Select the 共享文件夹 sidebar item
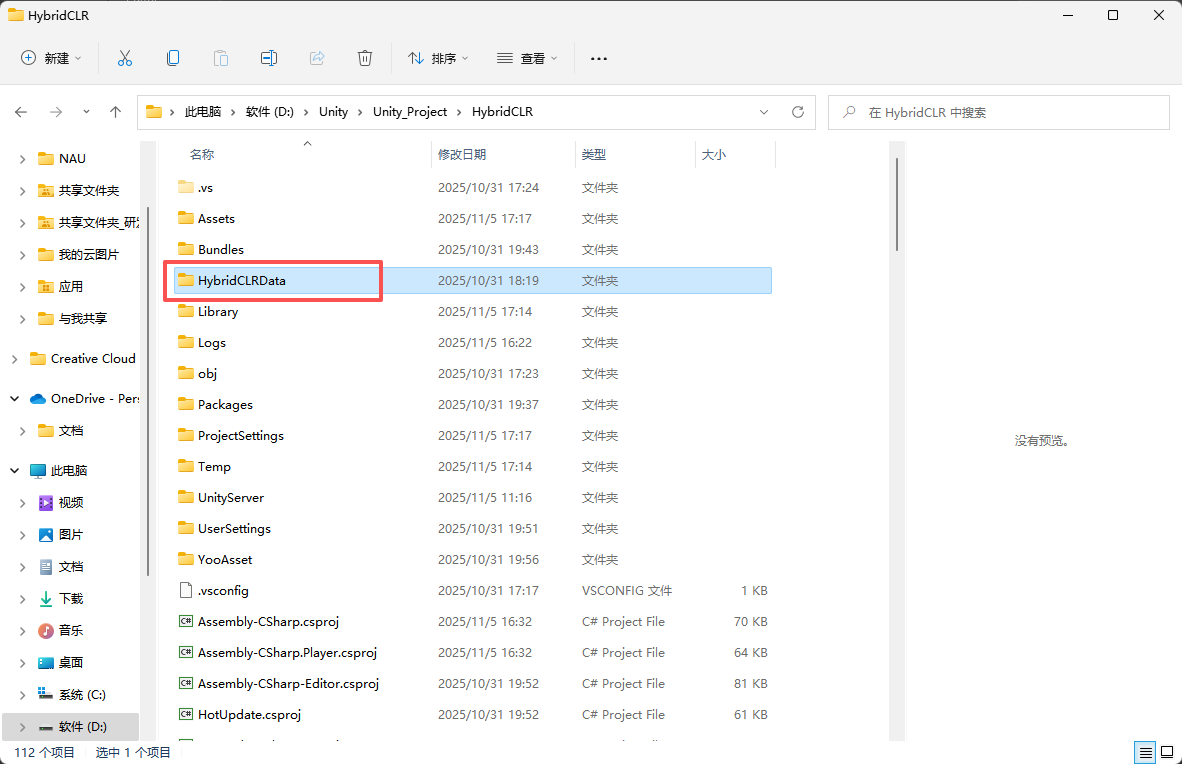The image size is (1182, 764). coord(89,191)
